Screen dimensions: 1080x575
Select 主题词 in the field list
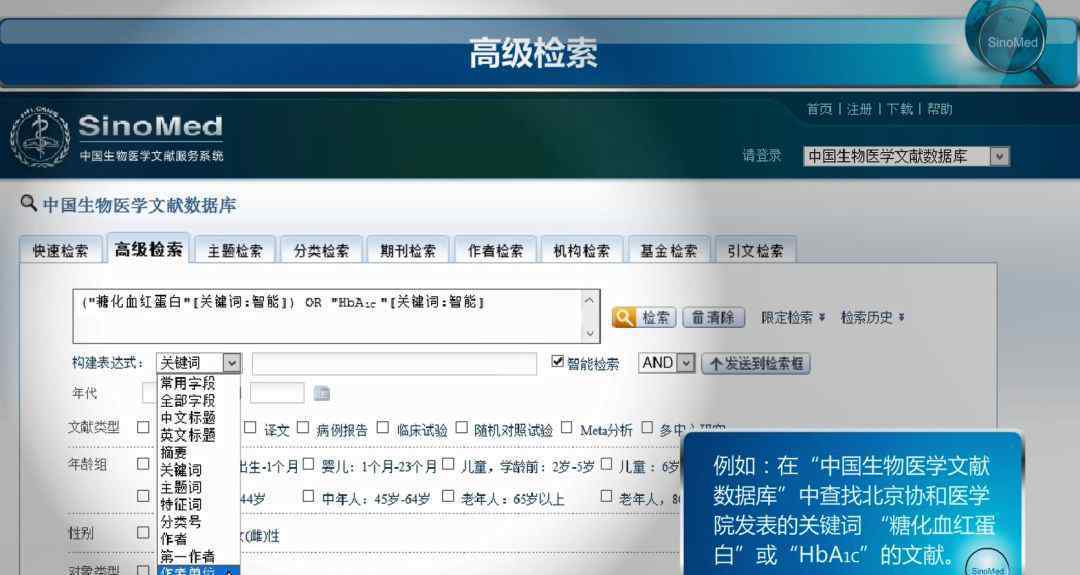click(180, 487)
